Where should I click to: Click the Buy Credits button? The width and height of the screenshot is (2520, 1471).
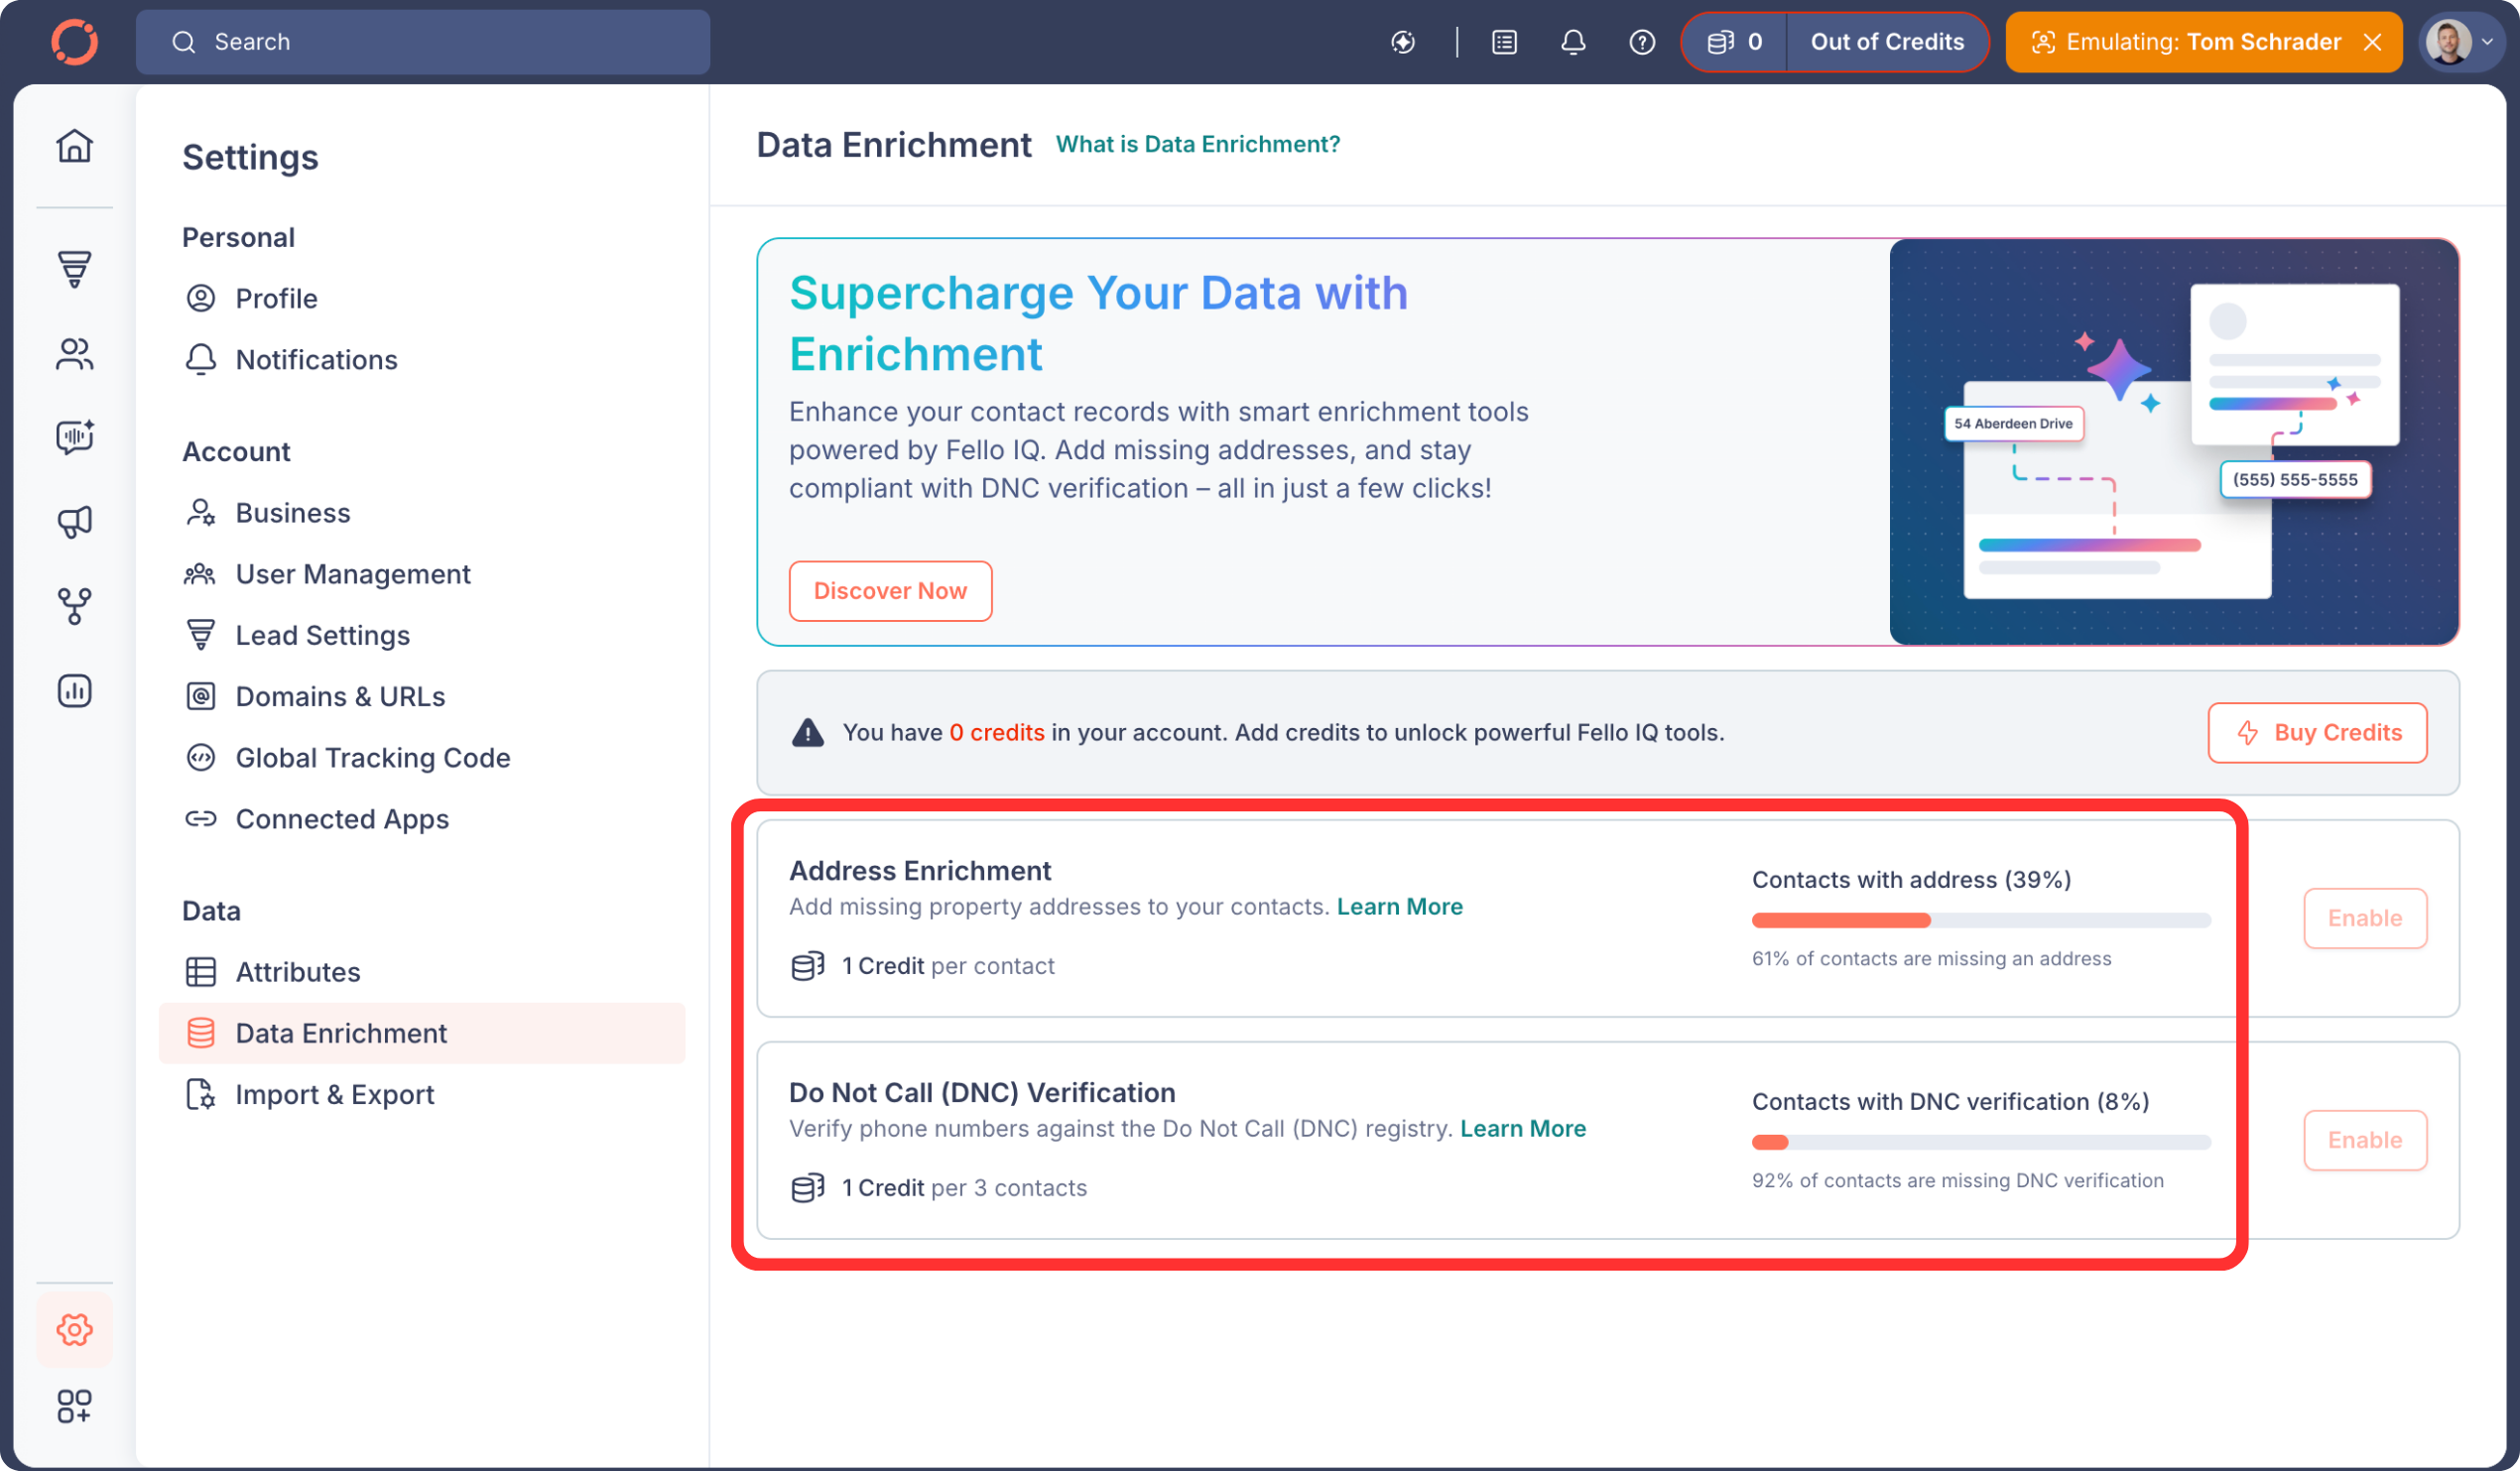(2317, 732)
